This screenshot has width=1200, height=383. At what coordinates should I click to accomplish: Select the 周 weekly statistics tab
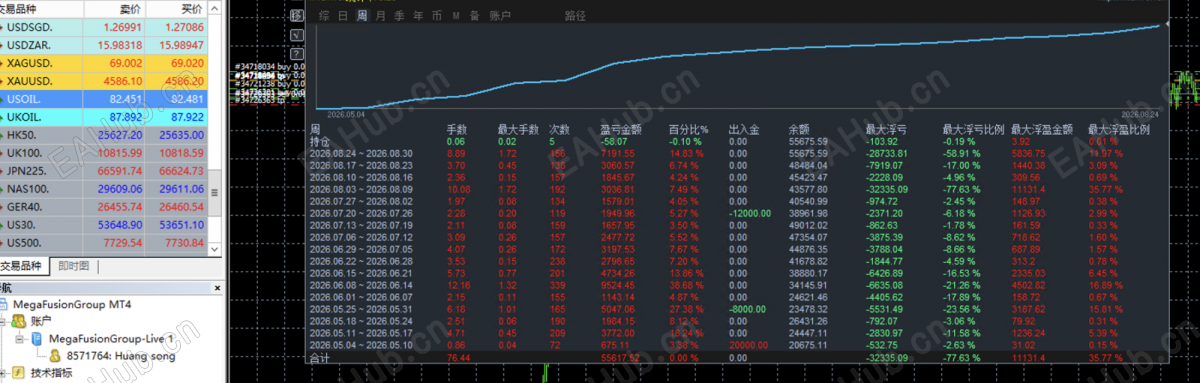coord(362,16)
